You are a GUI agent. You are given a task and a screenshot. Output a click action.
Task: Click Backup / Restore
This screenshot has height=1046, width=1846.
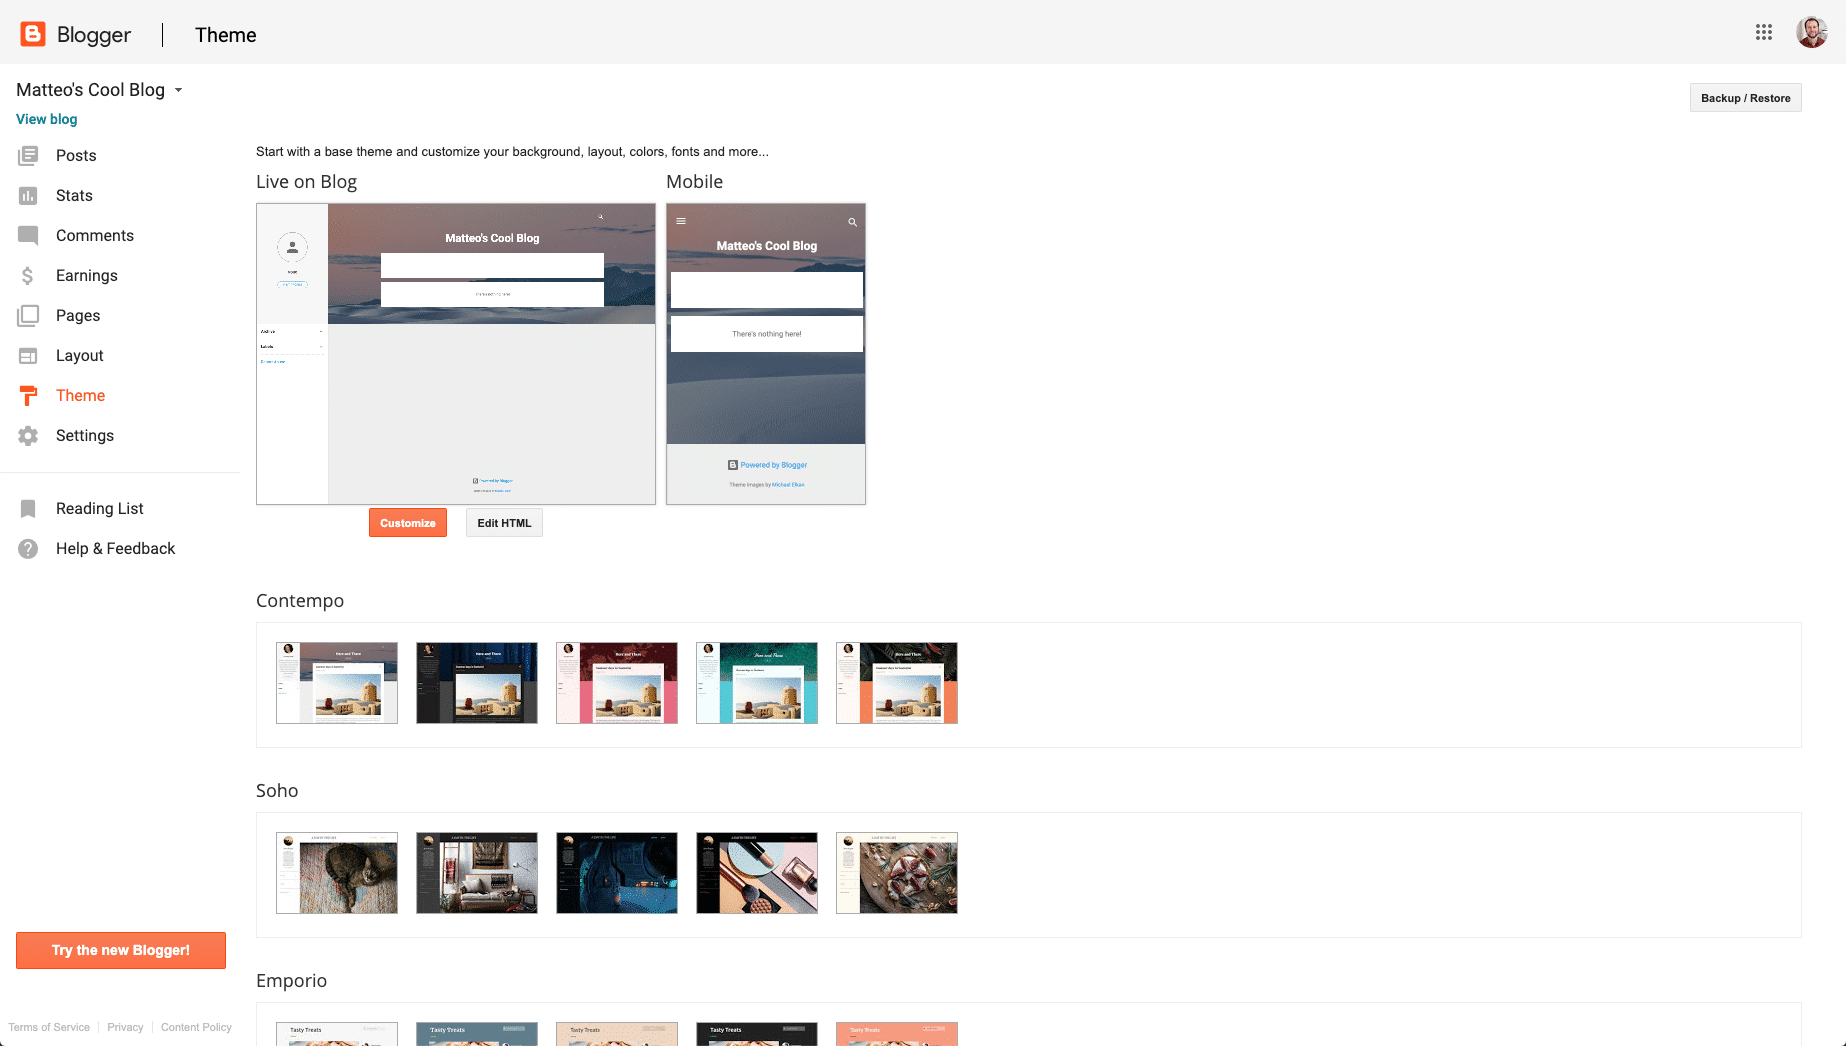tap(1745, 97)
